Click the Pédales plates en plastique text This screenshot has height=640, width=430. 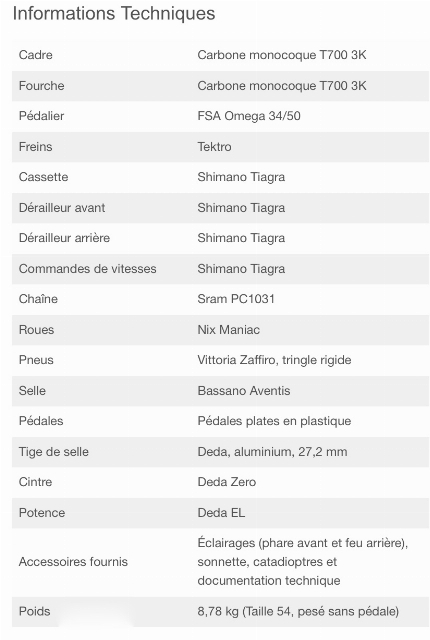click(x=274, y=421)
